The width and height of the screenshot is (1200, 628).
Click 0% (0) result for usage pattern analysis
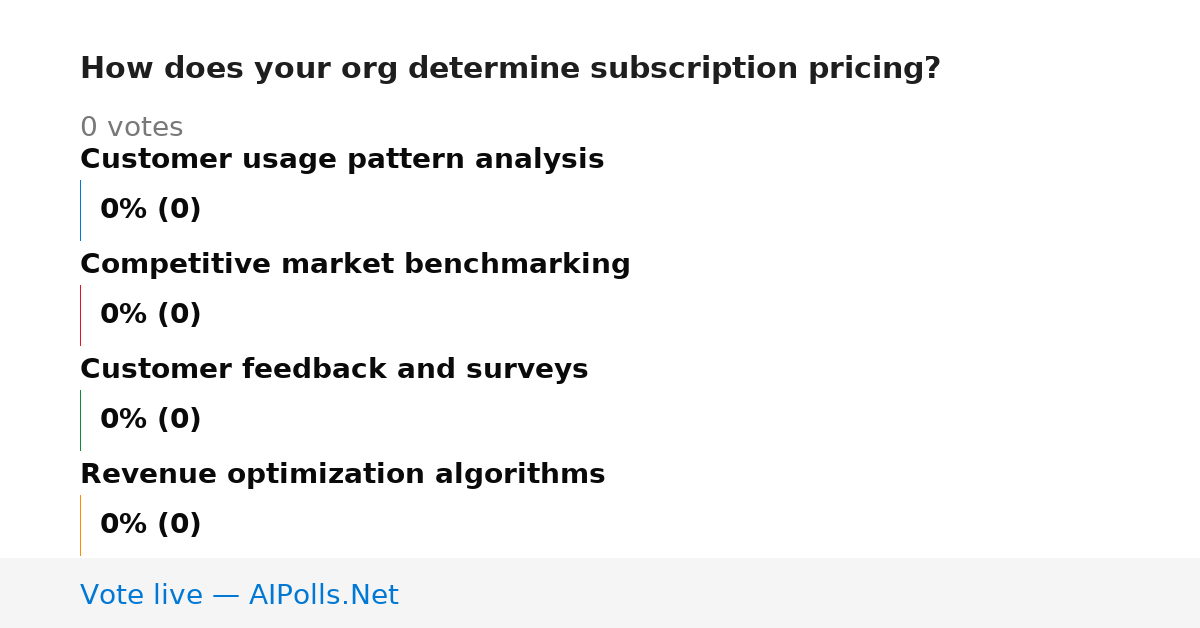coord(150,210)
